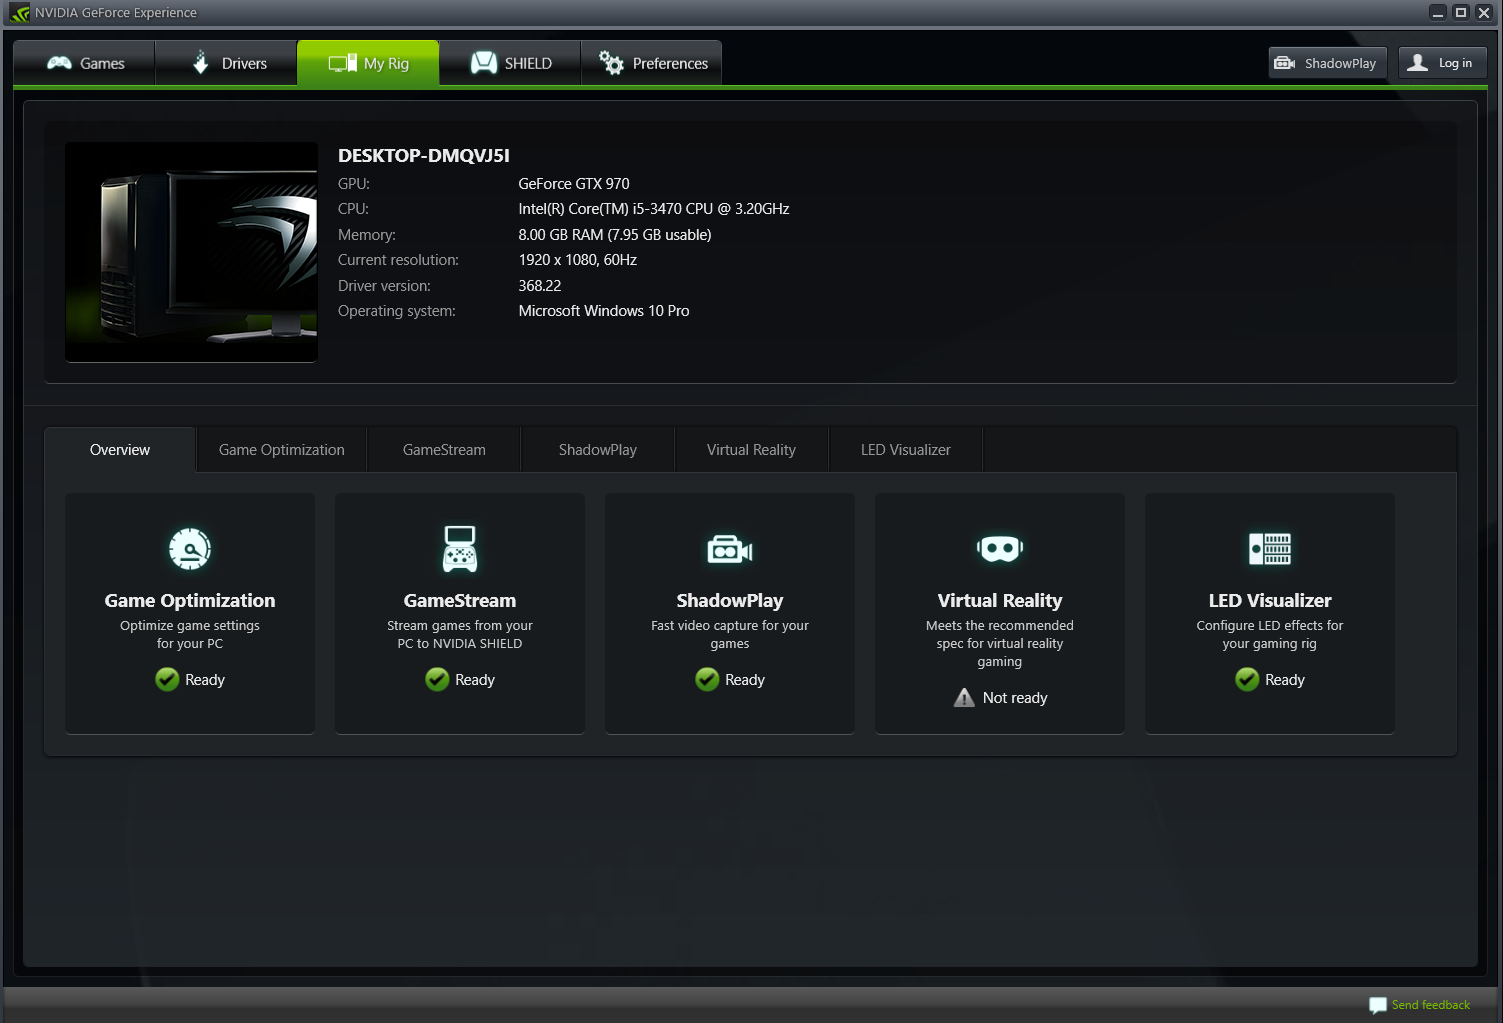
Task: Click the Drivers download arrow icon
Action: [x=201, y=63]
